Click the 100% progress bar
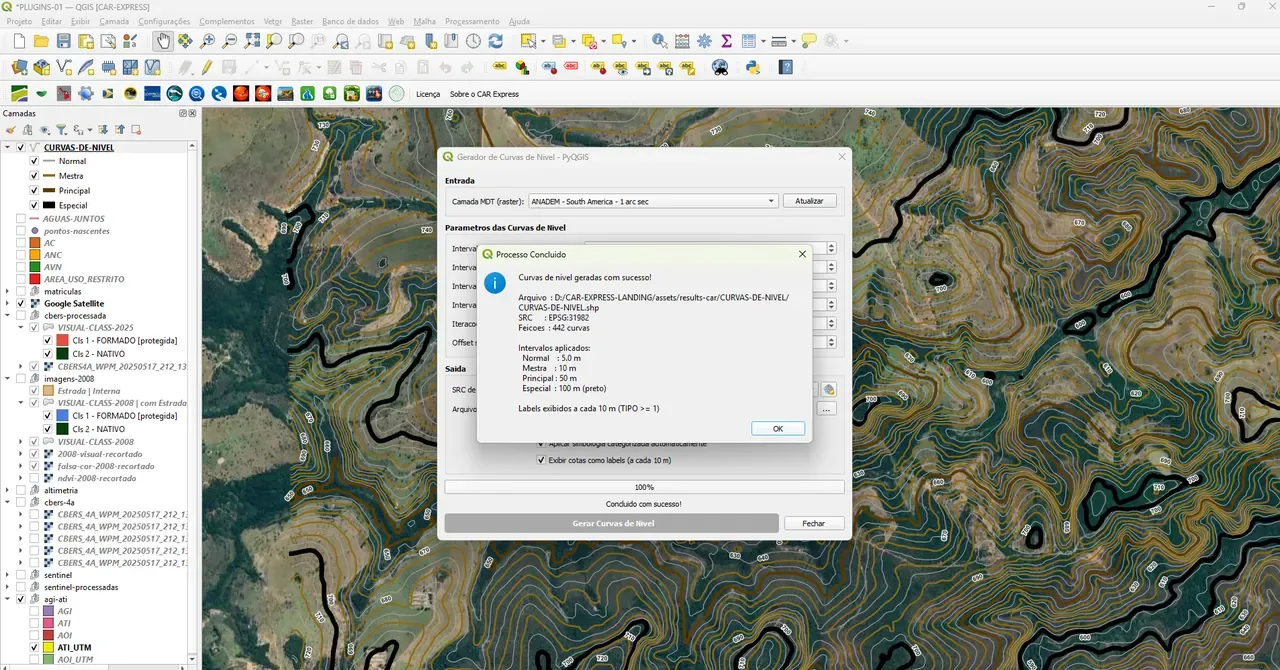The image size is (1280, 670). click(644, 487)
